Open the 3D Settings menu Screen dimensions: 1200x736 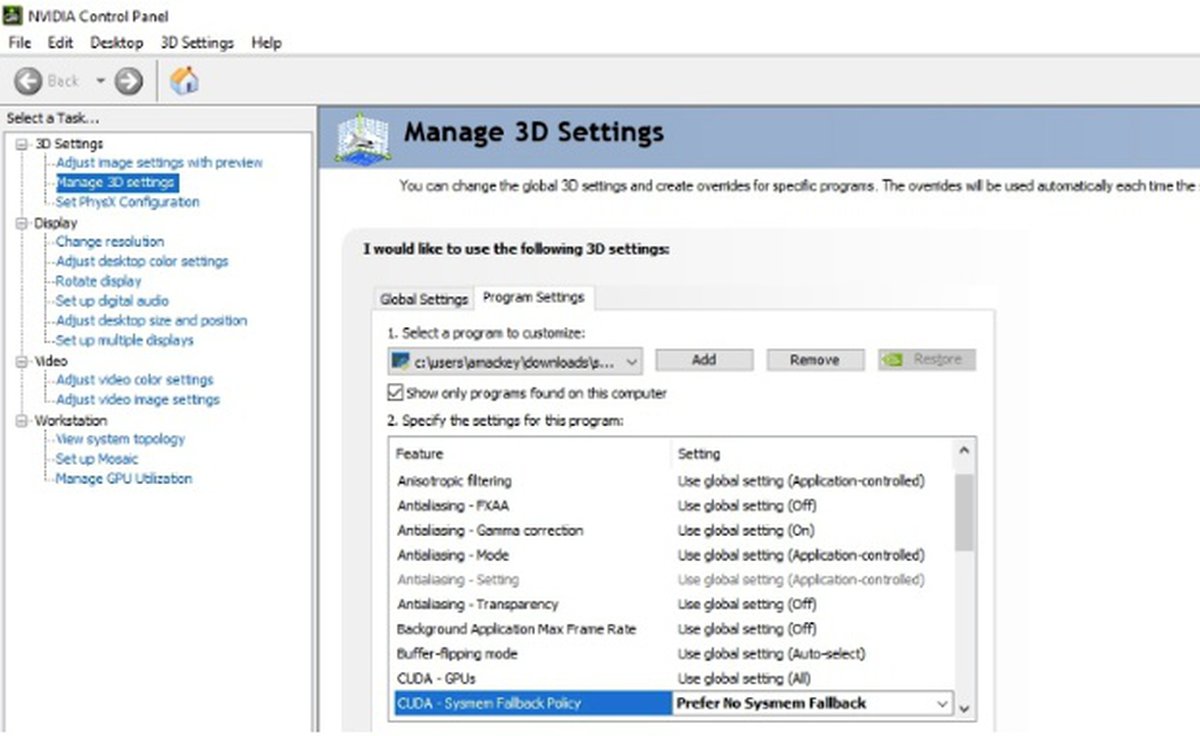[x=197, y=43]
